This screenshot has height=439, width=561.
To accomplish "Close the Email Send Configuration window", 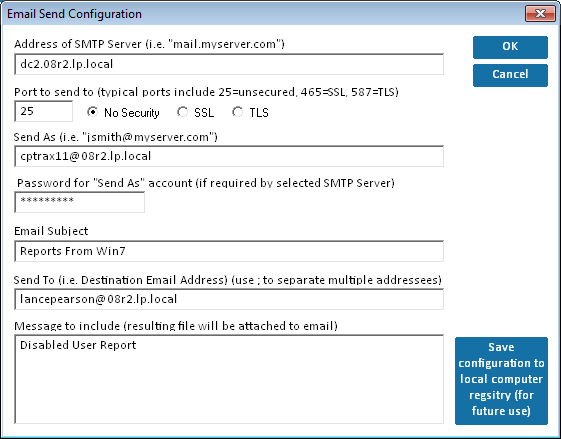I will pos(540,14).
